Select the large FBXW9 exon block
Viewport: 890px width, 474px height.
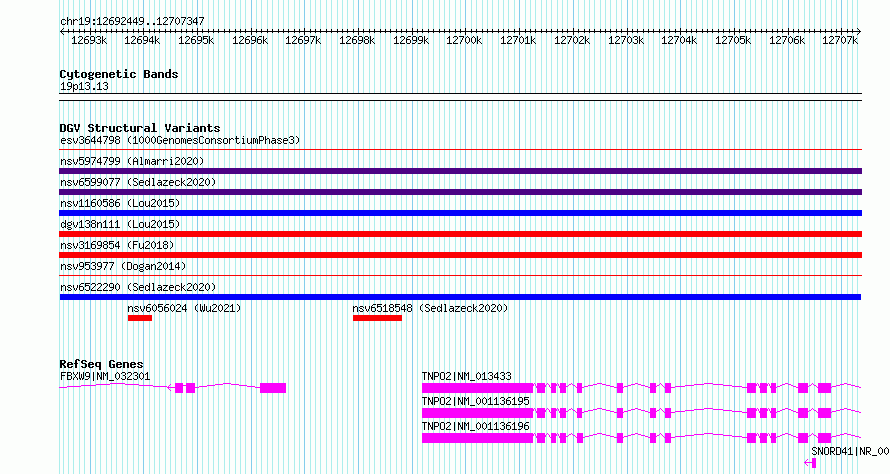tap(273, 388)
